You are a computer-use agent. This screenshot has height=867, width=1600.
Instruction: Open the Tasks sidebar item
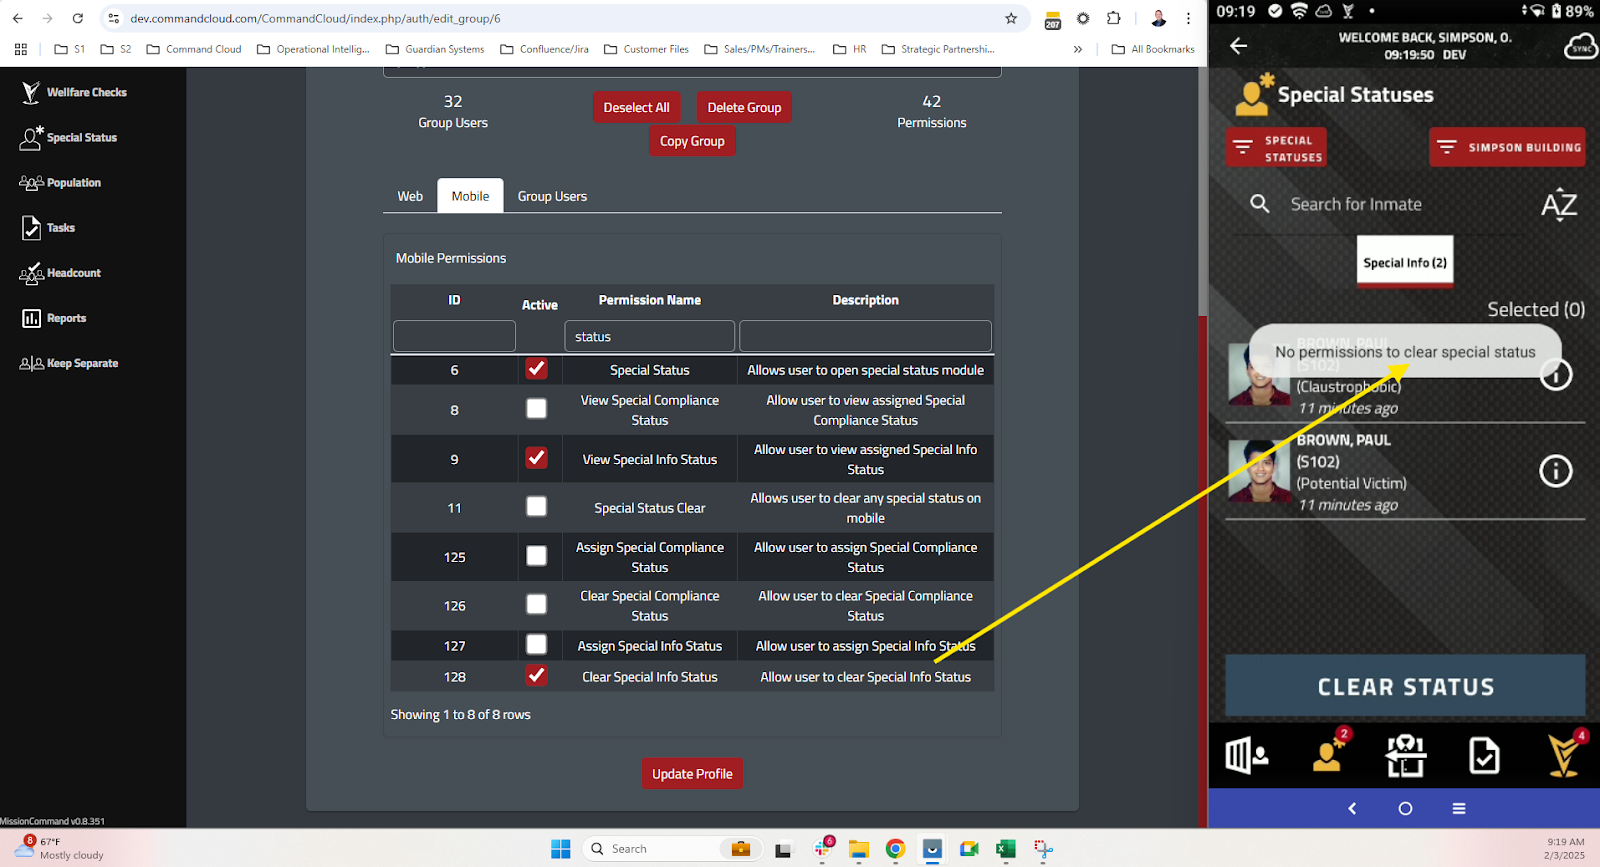click(x=49, y=228)
